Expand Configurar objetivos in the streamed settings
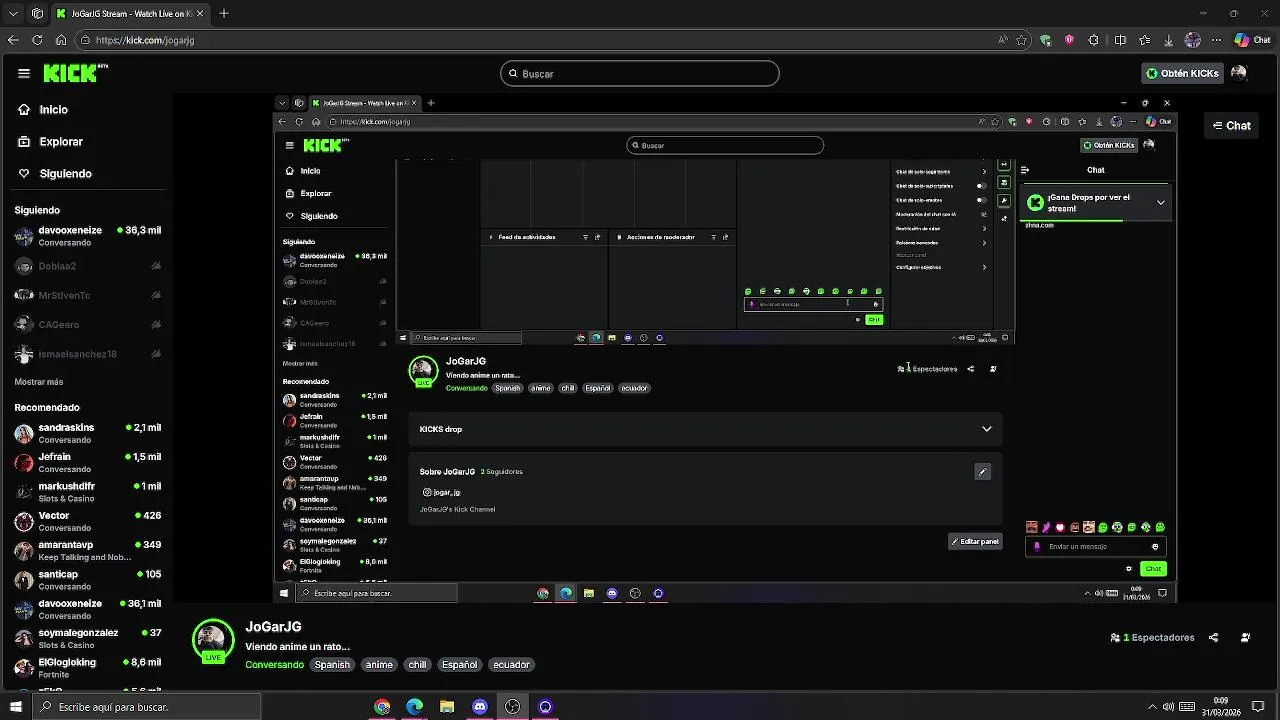This screenshot has width=1280, height=720. [x=984, y=267]
